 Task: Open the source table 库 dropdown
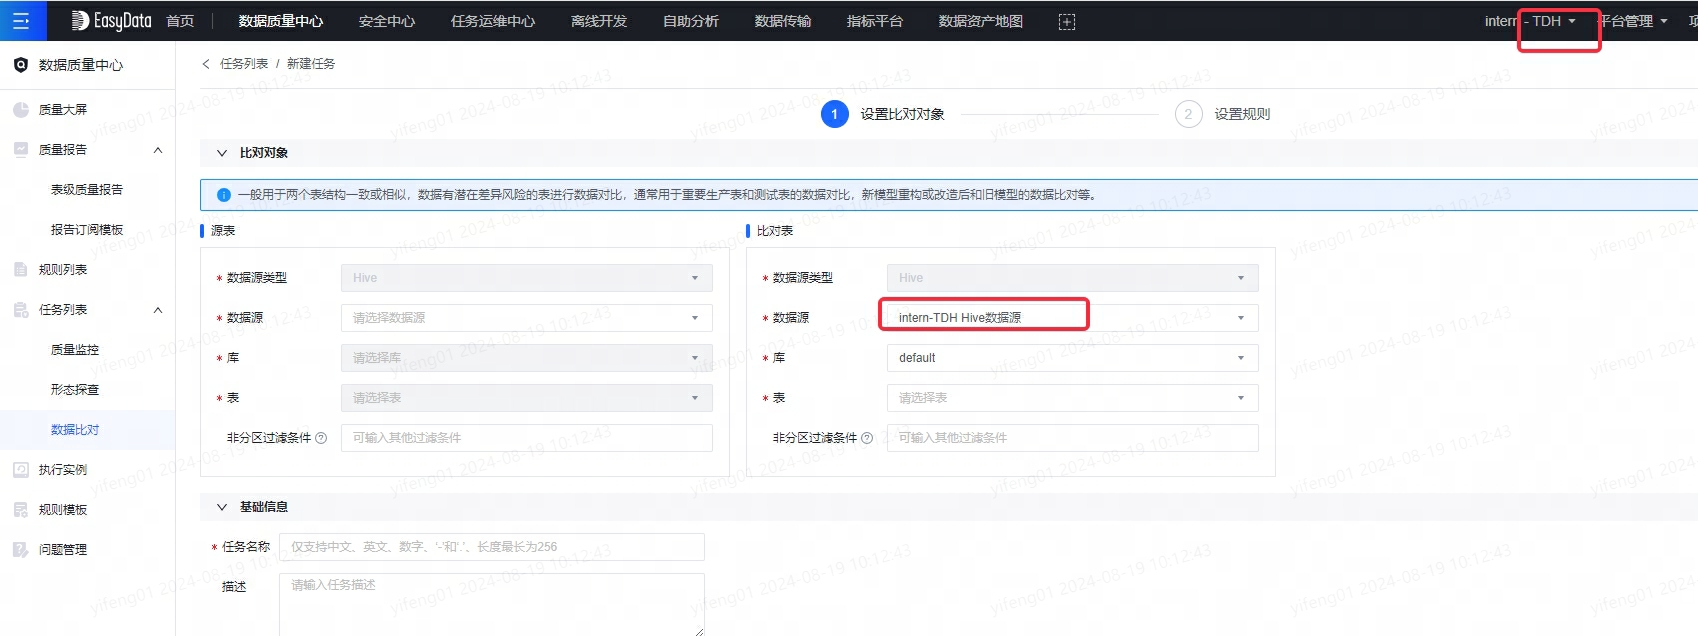click(x=527, y=358)
